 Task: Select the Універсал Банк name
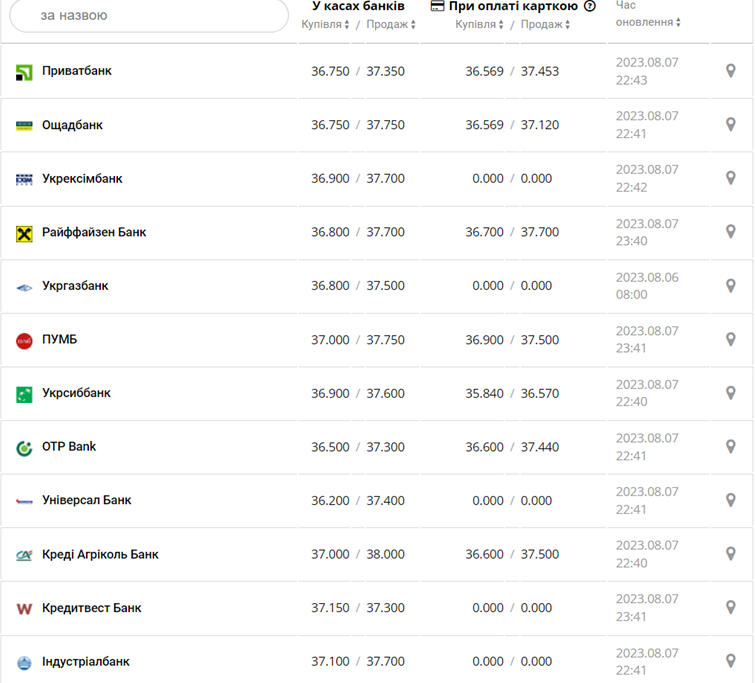pyautogui.click(x=87, y=500)
